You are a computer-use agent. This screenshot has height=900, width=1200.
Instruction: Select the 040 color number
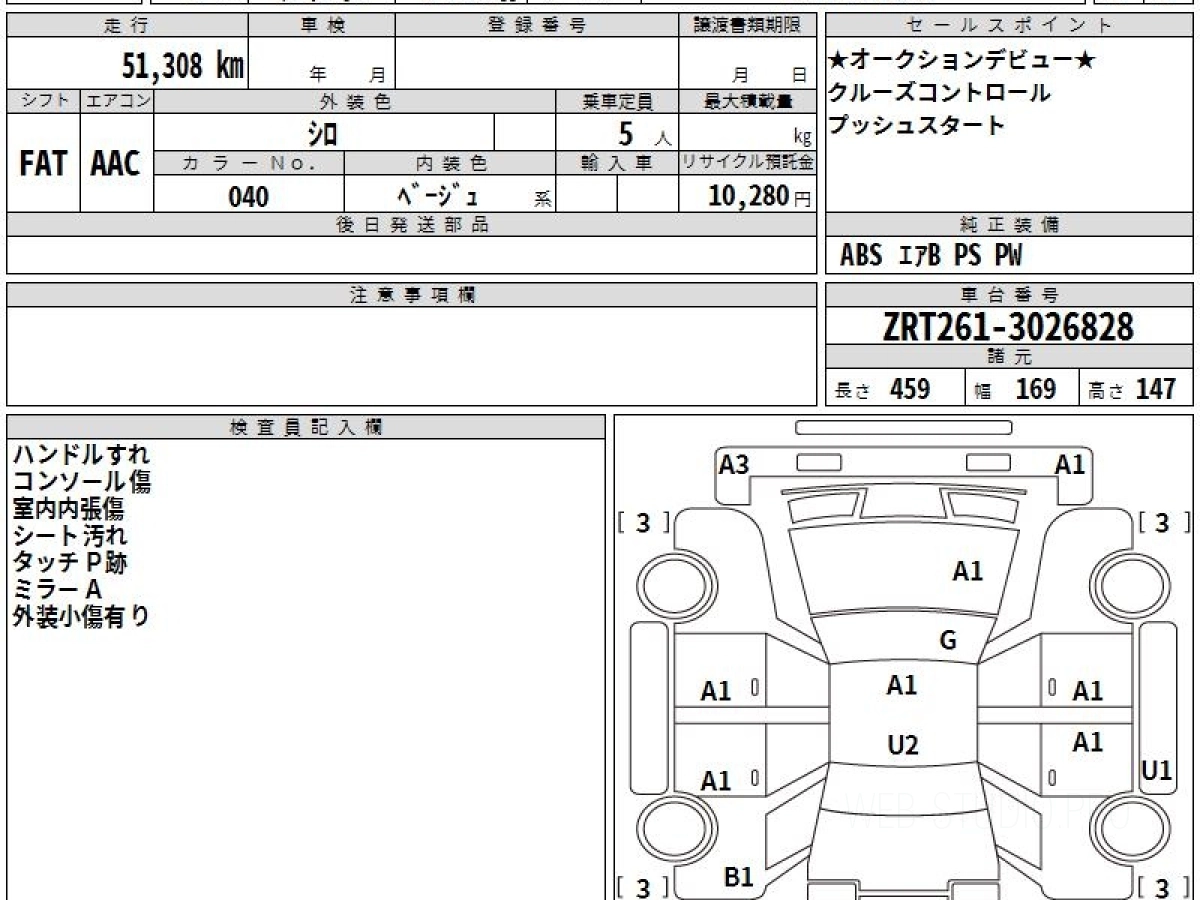pyautogui.click(x=249, y=197)
